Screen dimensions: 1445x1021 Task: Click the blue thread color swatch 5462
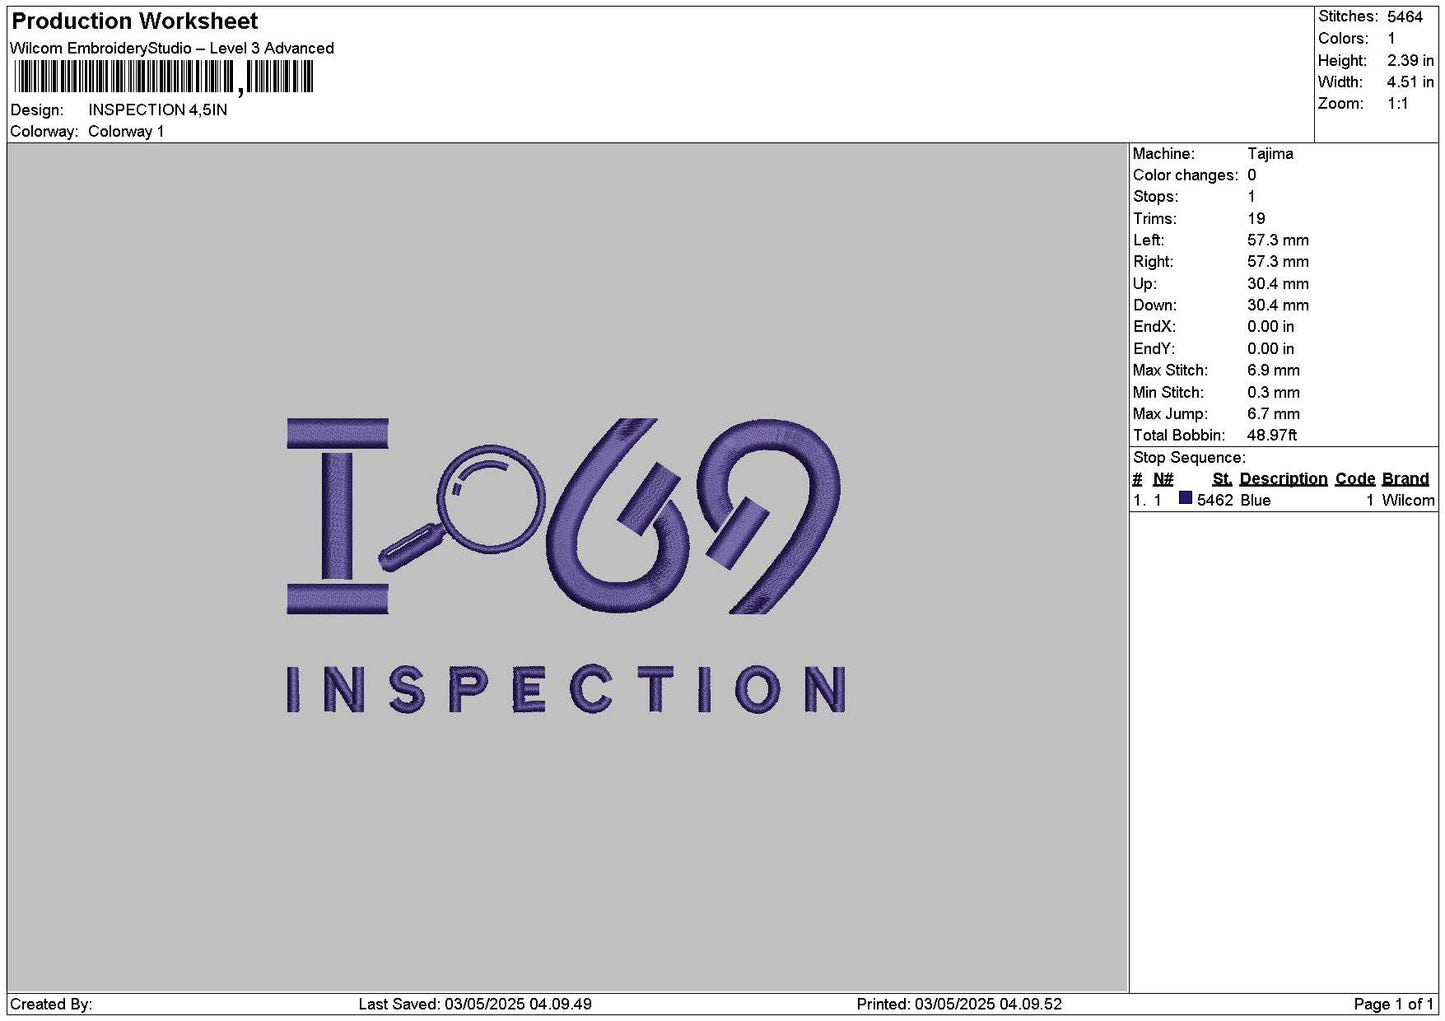(x=1185, y=499)
